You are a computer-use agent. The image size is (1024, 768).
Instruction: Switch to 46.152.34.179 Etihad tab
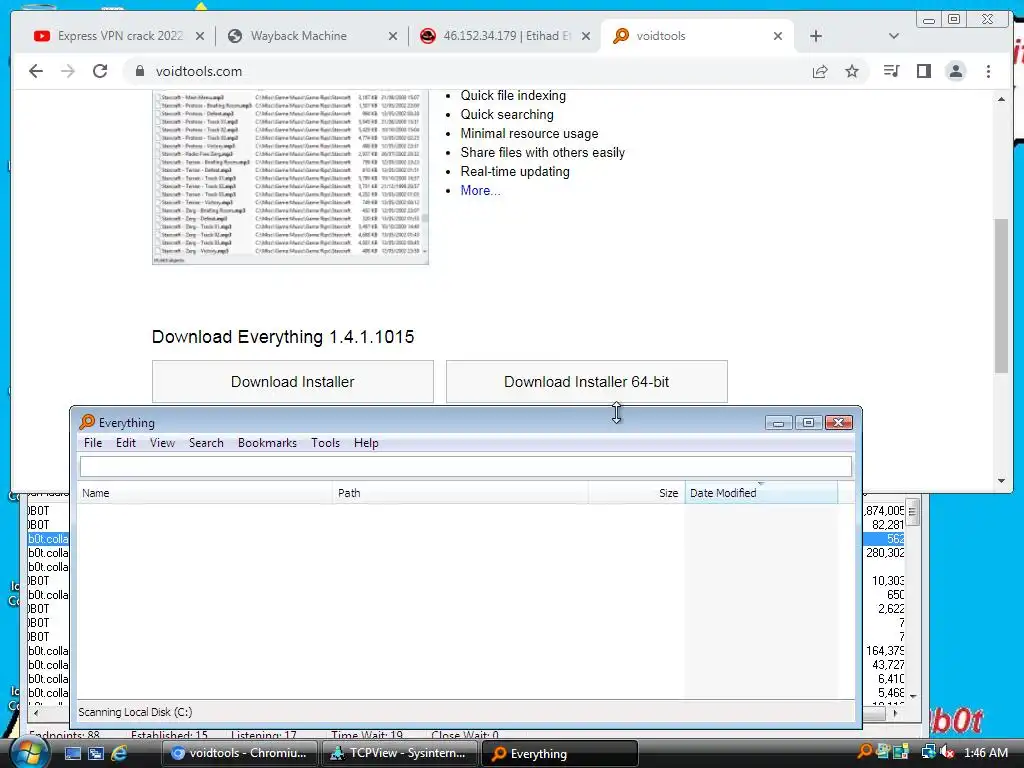pyautogui.click(x=506, y=36)
